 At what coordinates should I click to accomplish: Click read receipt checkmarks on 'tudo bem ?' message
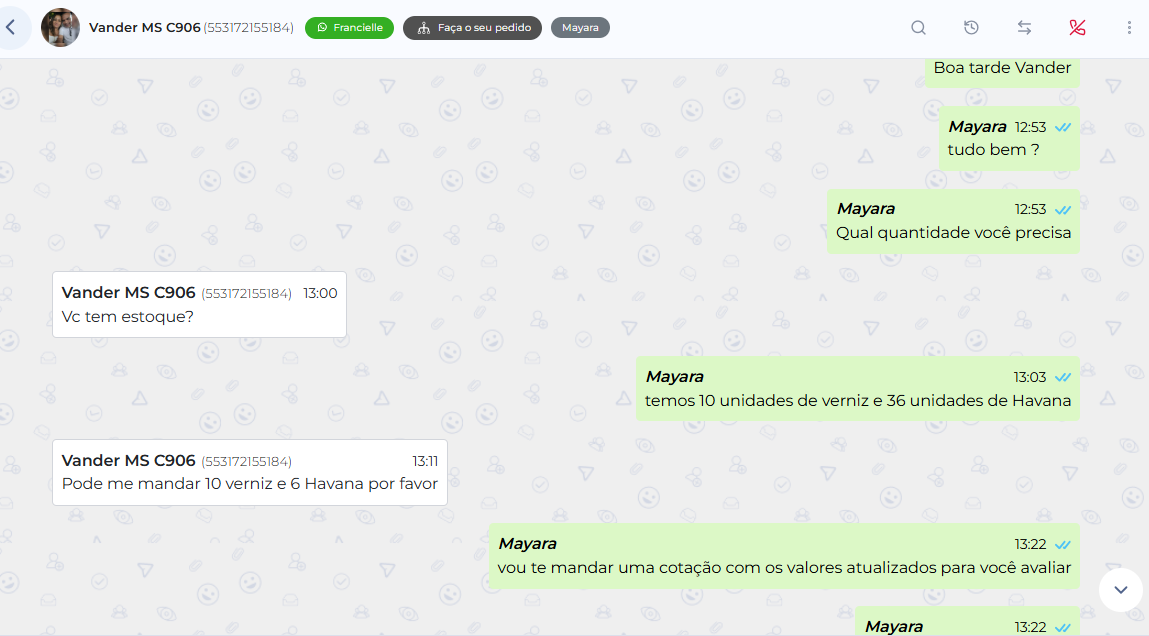(x=1063, y=127)
